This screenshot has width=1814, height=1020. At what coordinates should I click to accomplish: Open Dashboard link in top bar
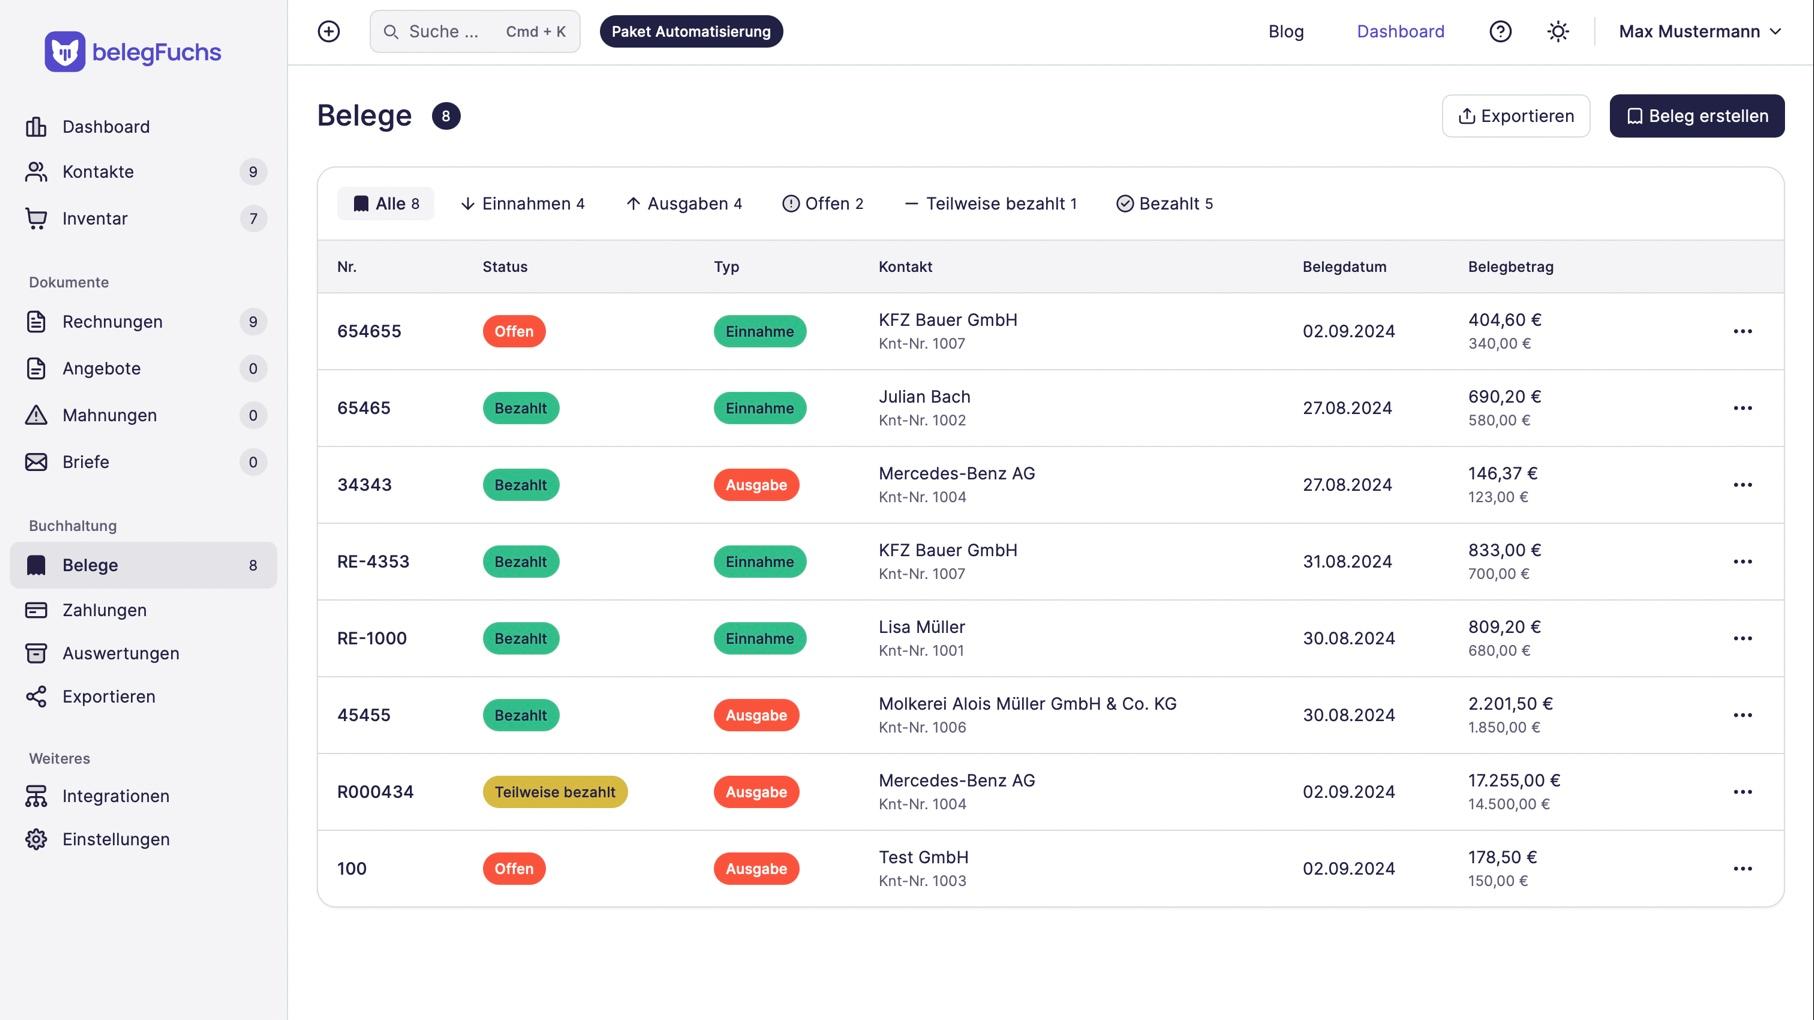[x=1400, y=32]
